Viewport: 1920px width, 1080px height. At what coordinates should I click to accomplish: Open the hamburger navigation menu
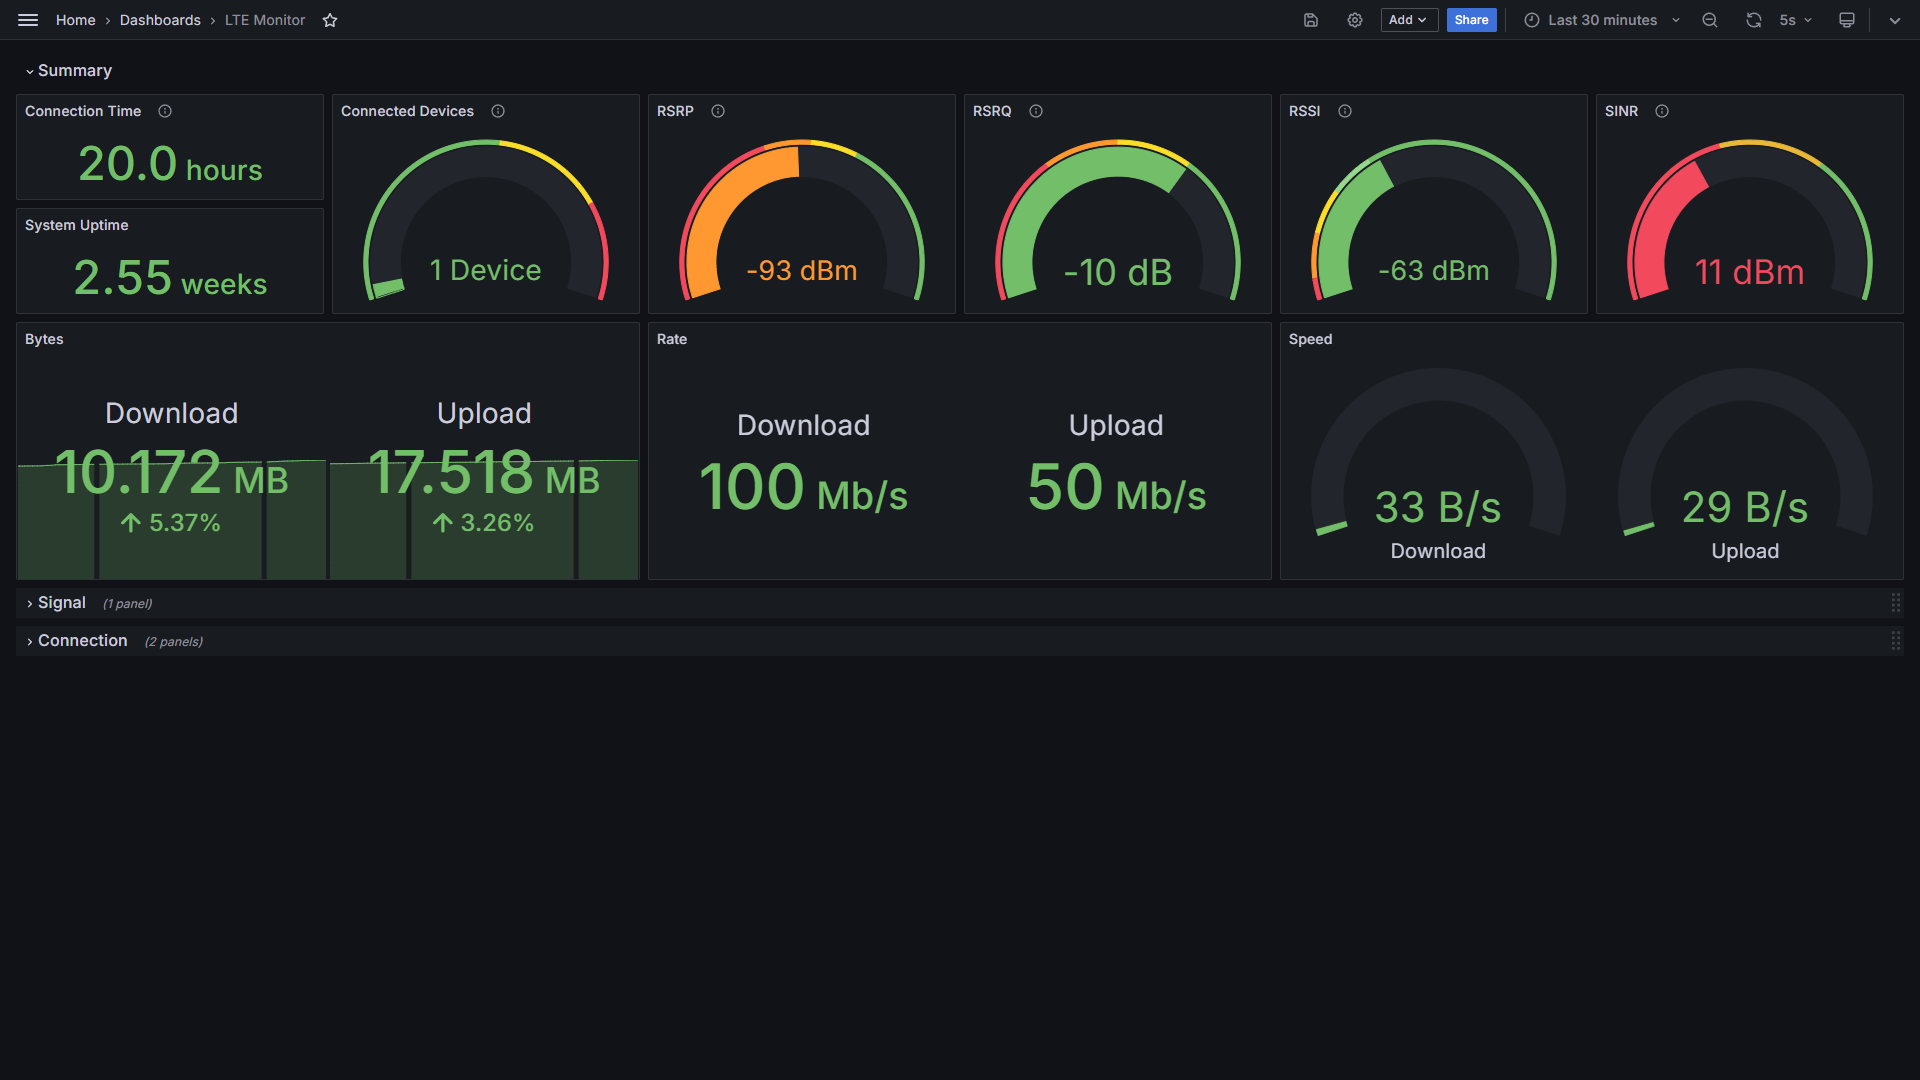(x=28, y=20)
